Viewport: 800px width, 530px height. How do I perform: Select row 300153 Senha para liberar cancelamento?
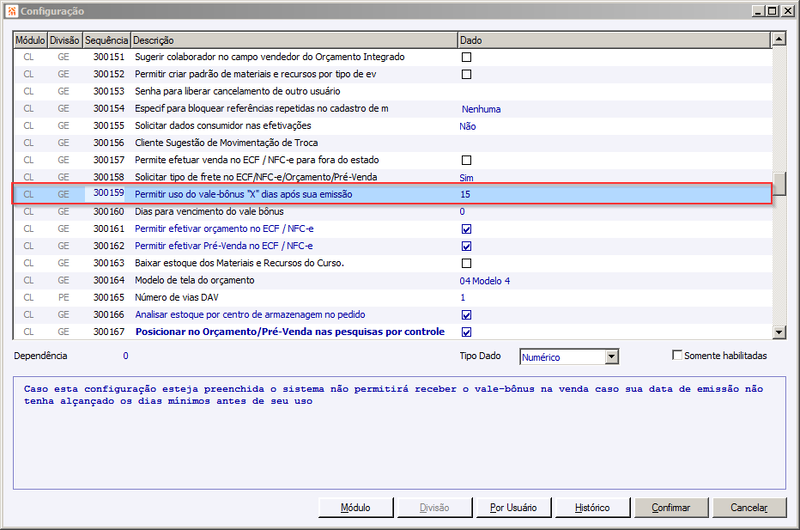tap(392, 91)
